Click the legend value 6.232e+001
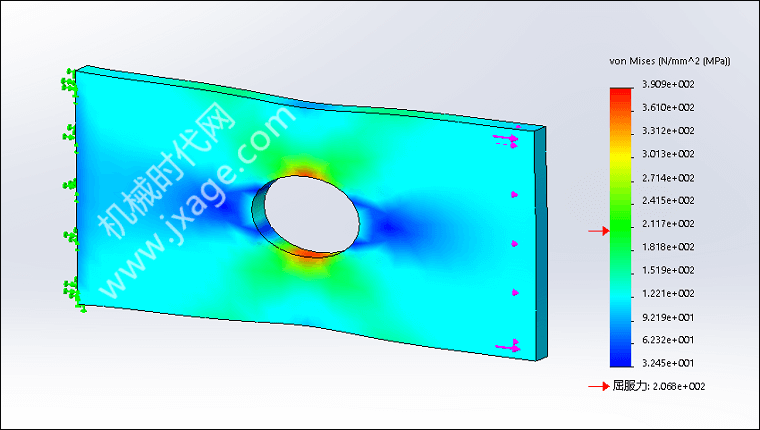760x430 pixels. tap(668, 340)
